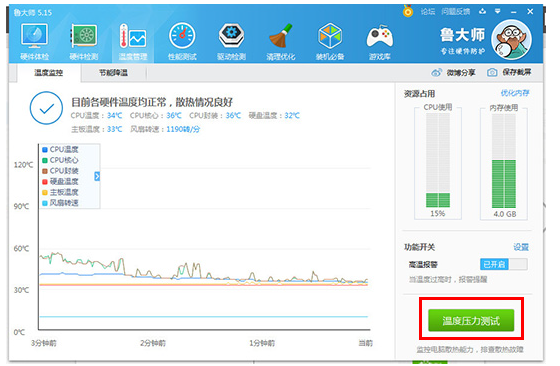Switch to the 节能降温 tab
This screenshot has height=366, width=560.
tap(114, 73)
